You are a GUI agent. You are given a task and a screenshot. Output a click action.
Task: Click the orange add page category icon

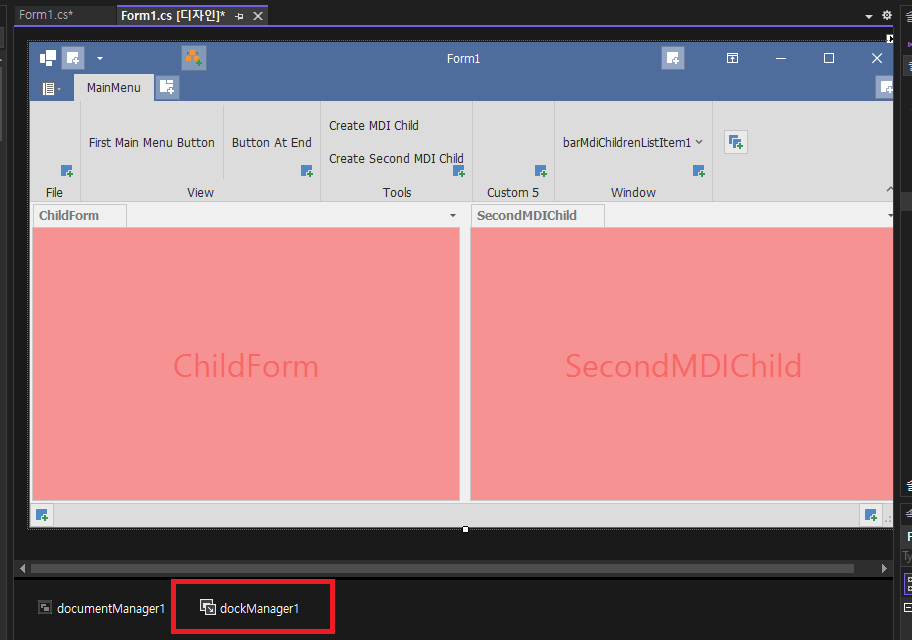point(194,58)
